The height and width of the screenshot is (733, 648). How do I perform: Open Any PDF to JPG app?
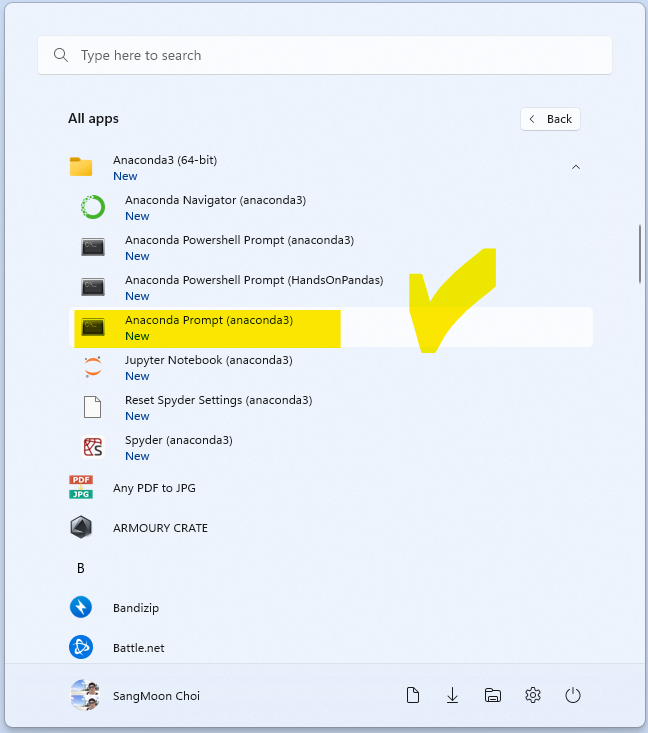[x=331, y=488]
